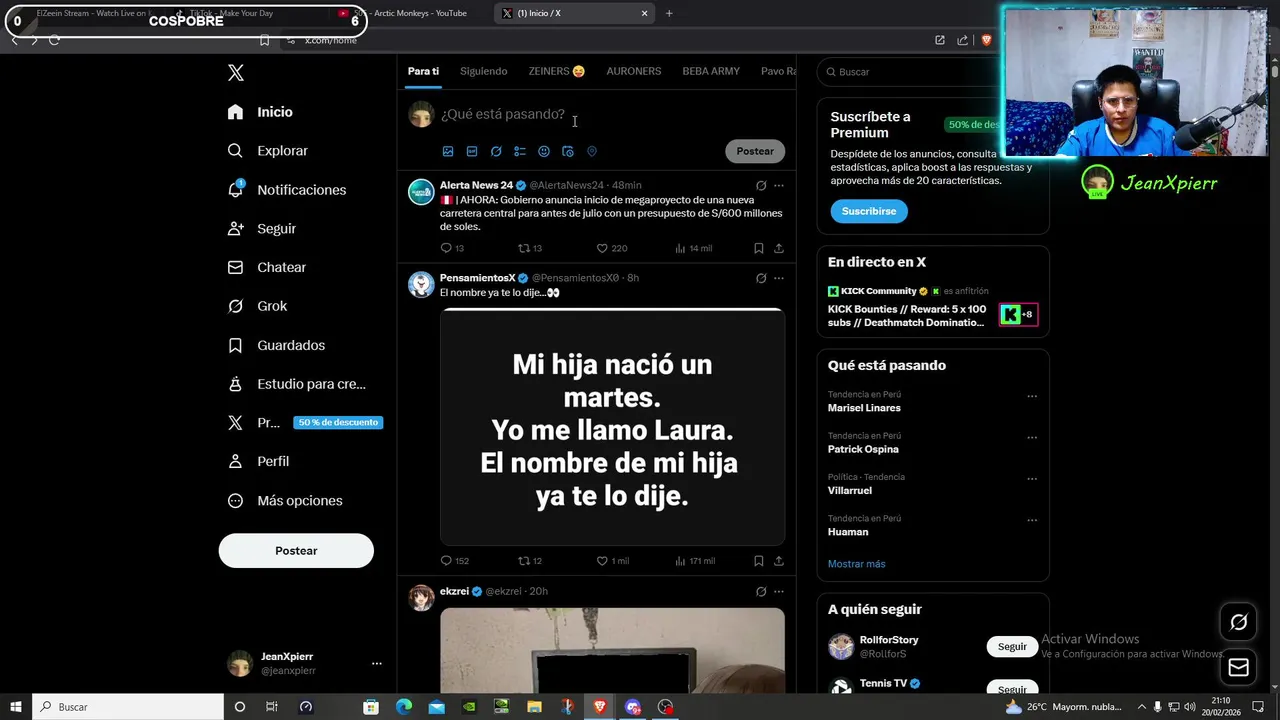Open Más opciones in the sidebar

pos(285,500)
